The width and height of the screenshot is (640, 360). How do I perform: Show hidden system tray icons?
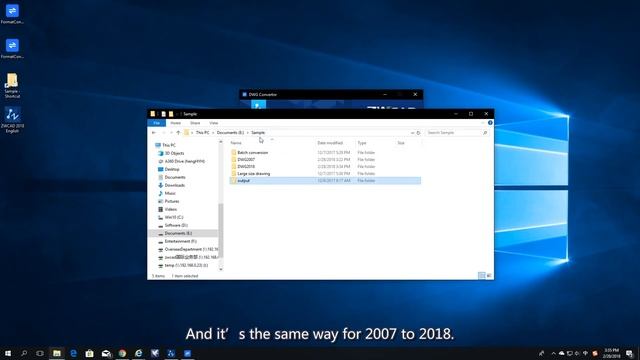click(x=553, y=353)
